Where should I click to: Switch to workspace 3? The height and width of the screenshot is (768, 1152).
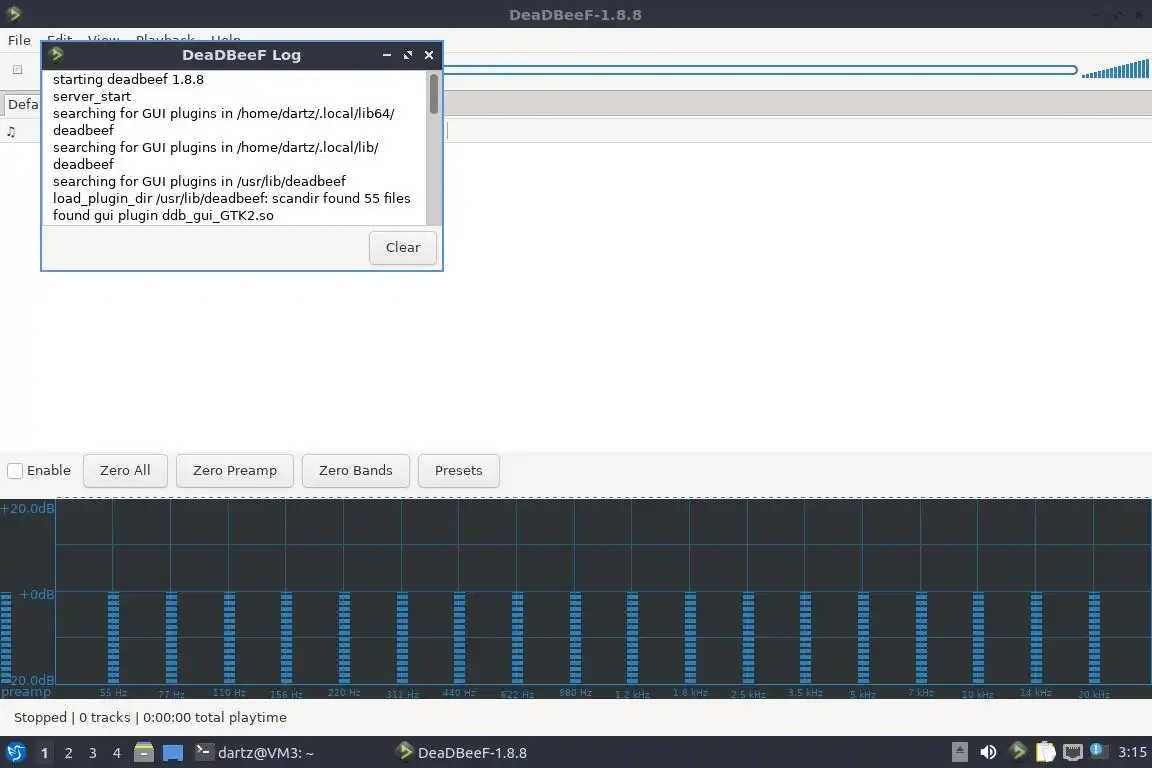pos(93,753)
